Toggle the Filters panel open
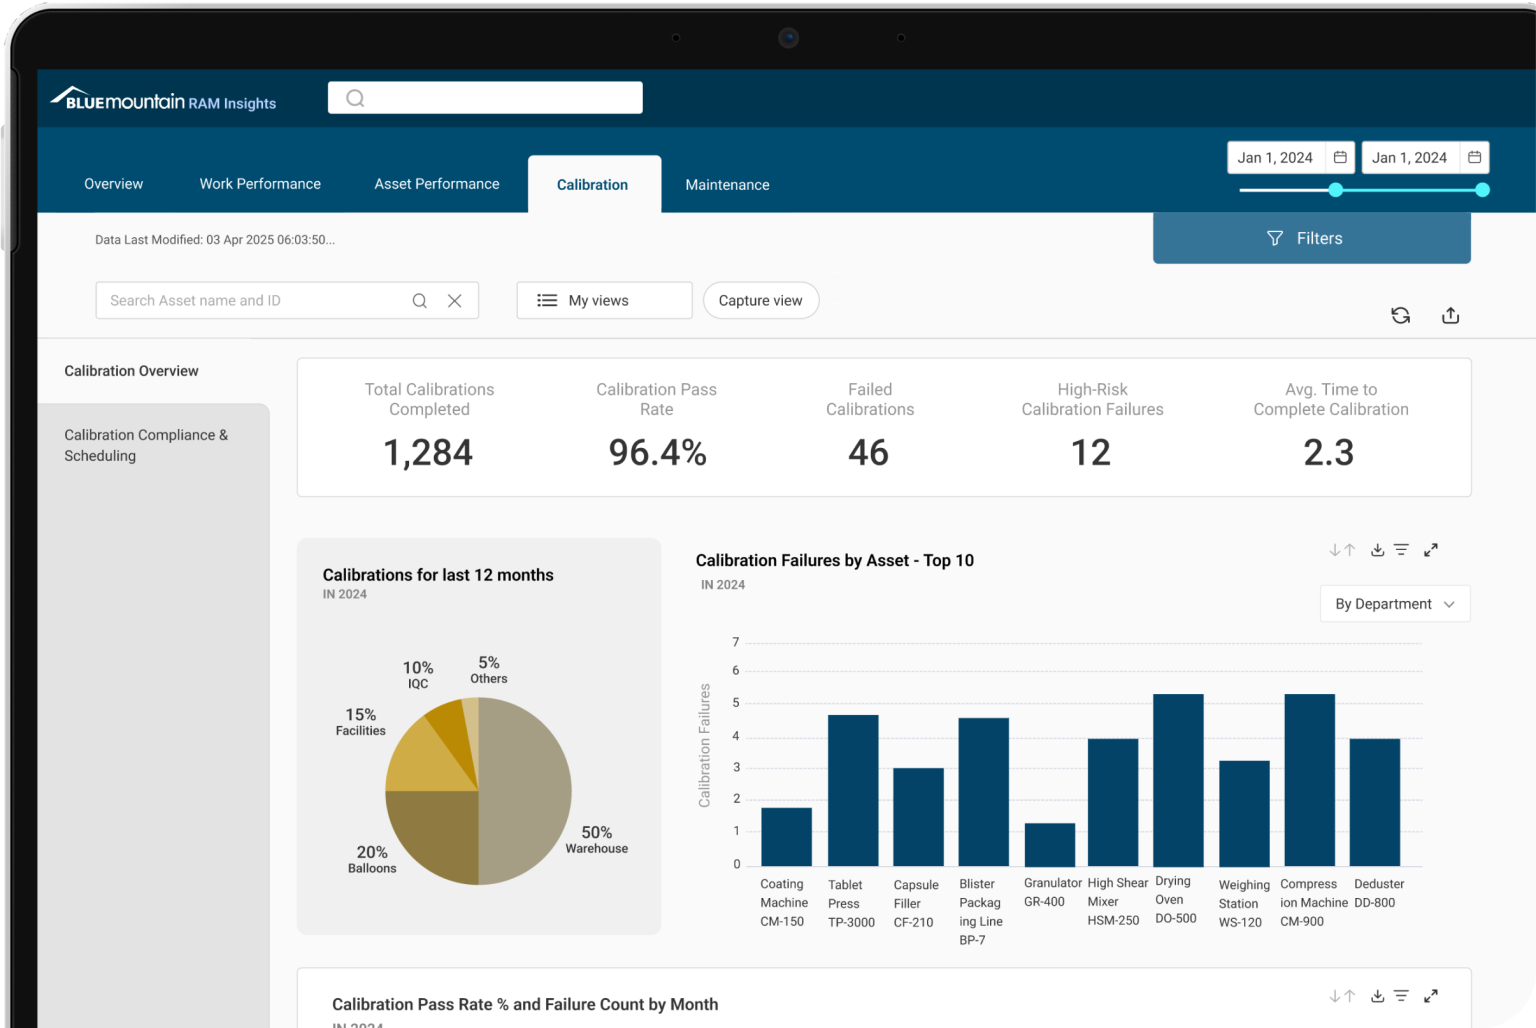Viewport: 1536px width, 1028px height. 1311,238
